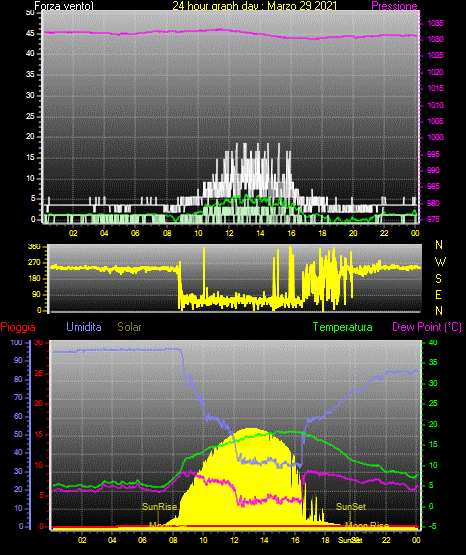Click the Pressione legend label

coord(394,6)
